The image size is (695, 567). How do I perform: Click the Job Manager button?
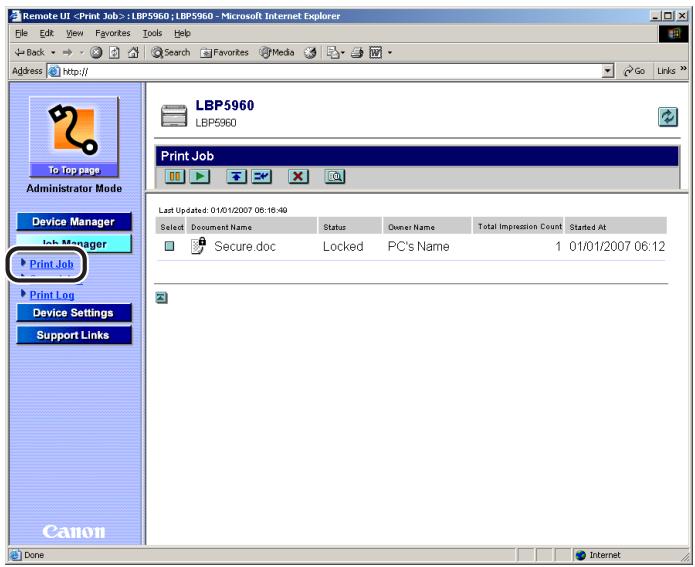point(74,243)
